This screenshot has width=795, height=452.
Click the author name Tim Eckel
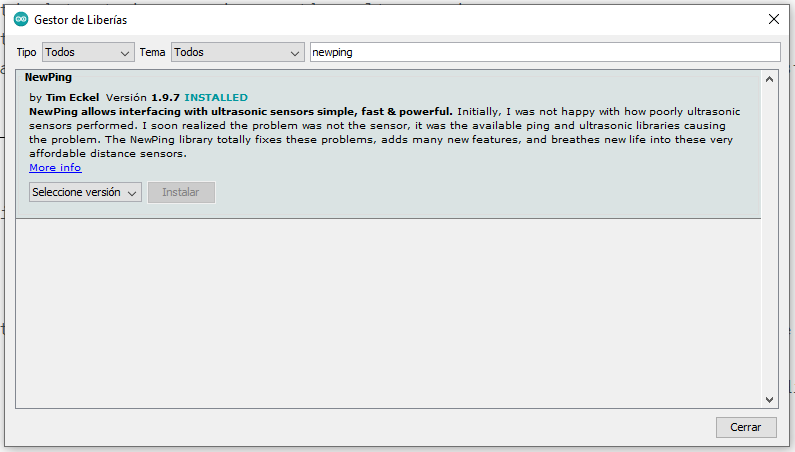click(72, 98)
